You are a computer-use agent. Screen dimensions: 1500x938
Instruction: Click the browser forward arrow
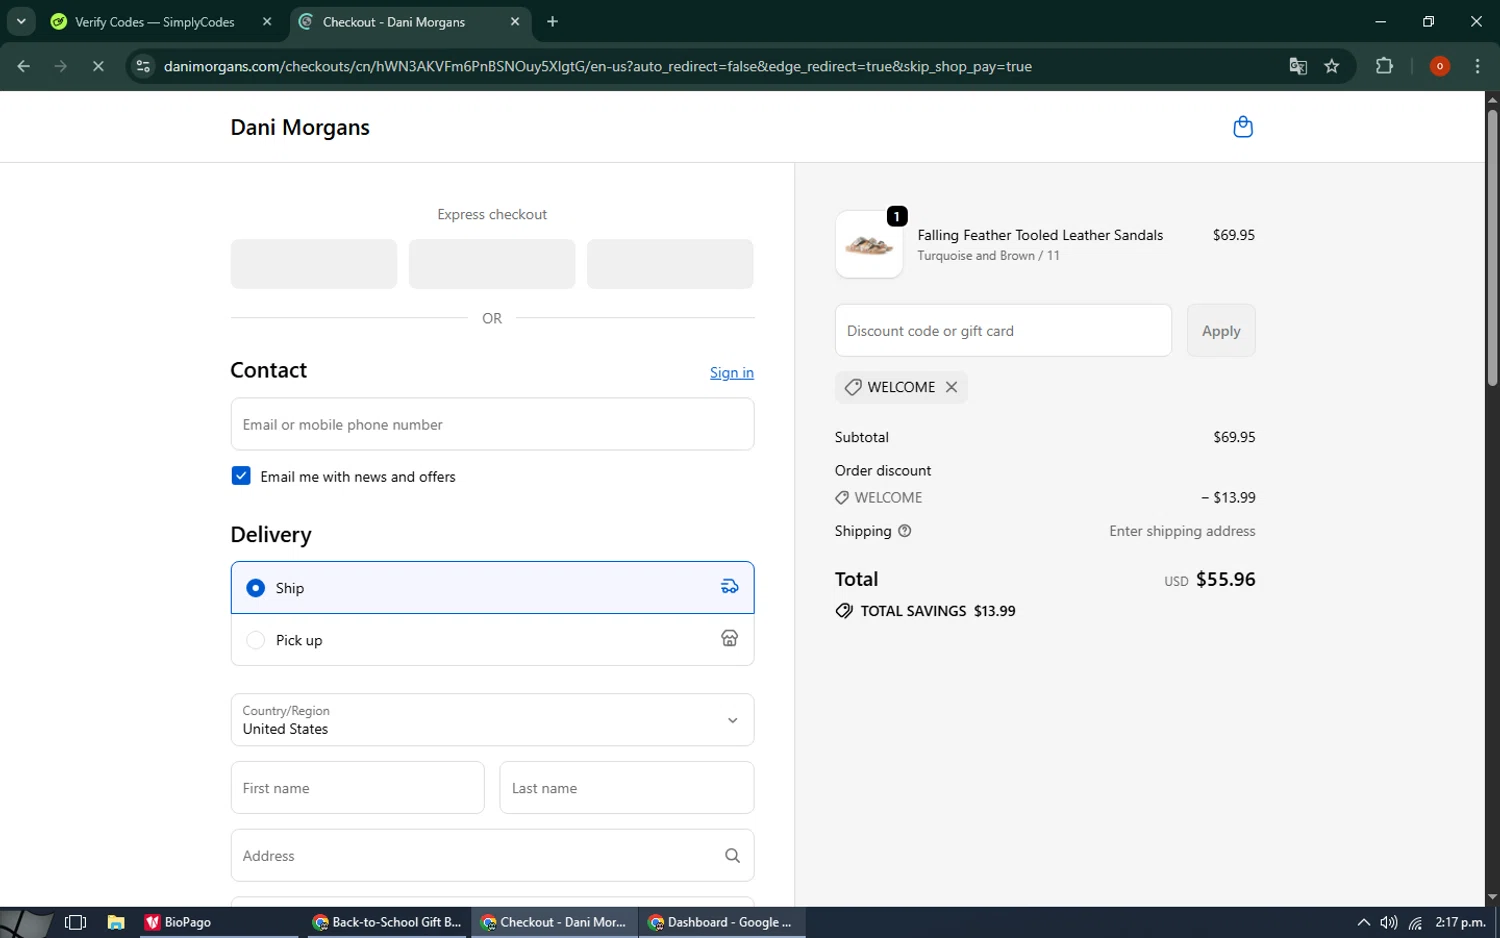coord(61,66)
